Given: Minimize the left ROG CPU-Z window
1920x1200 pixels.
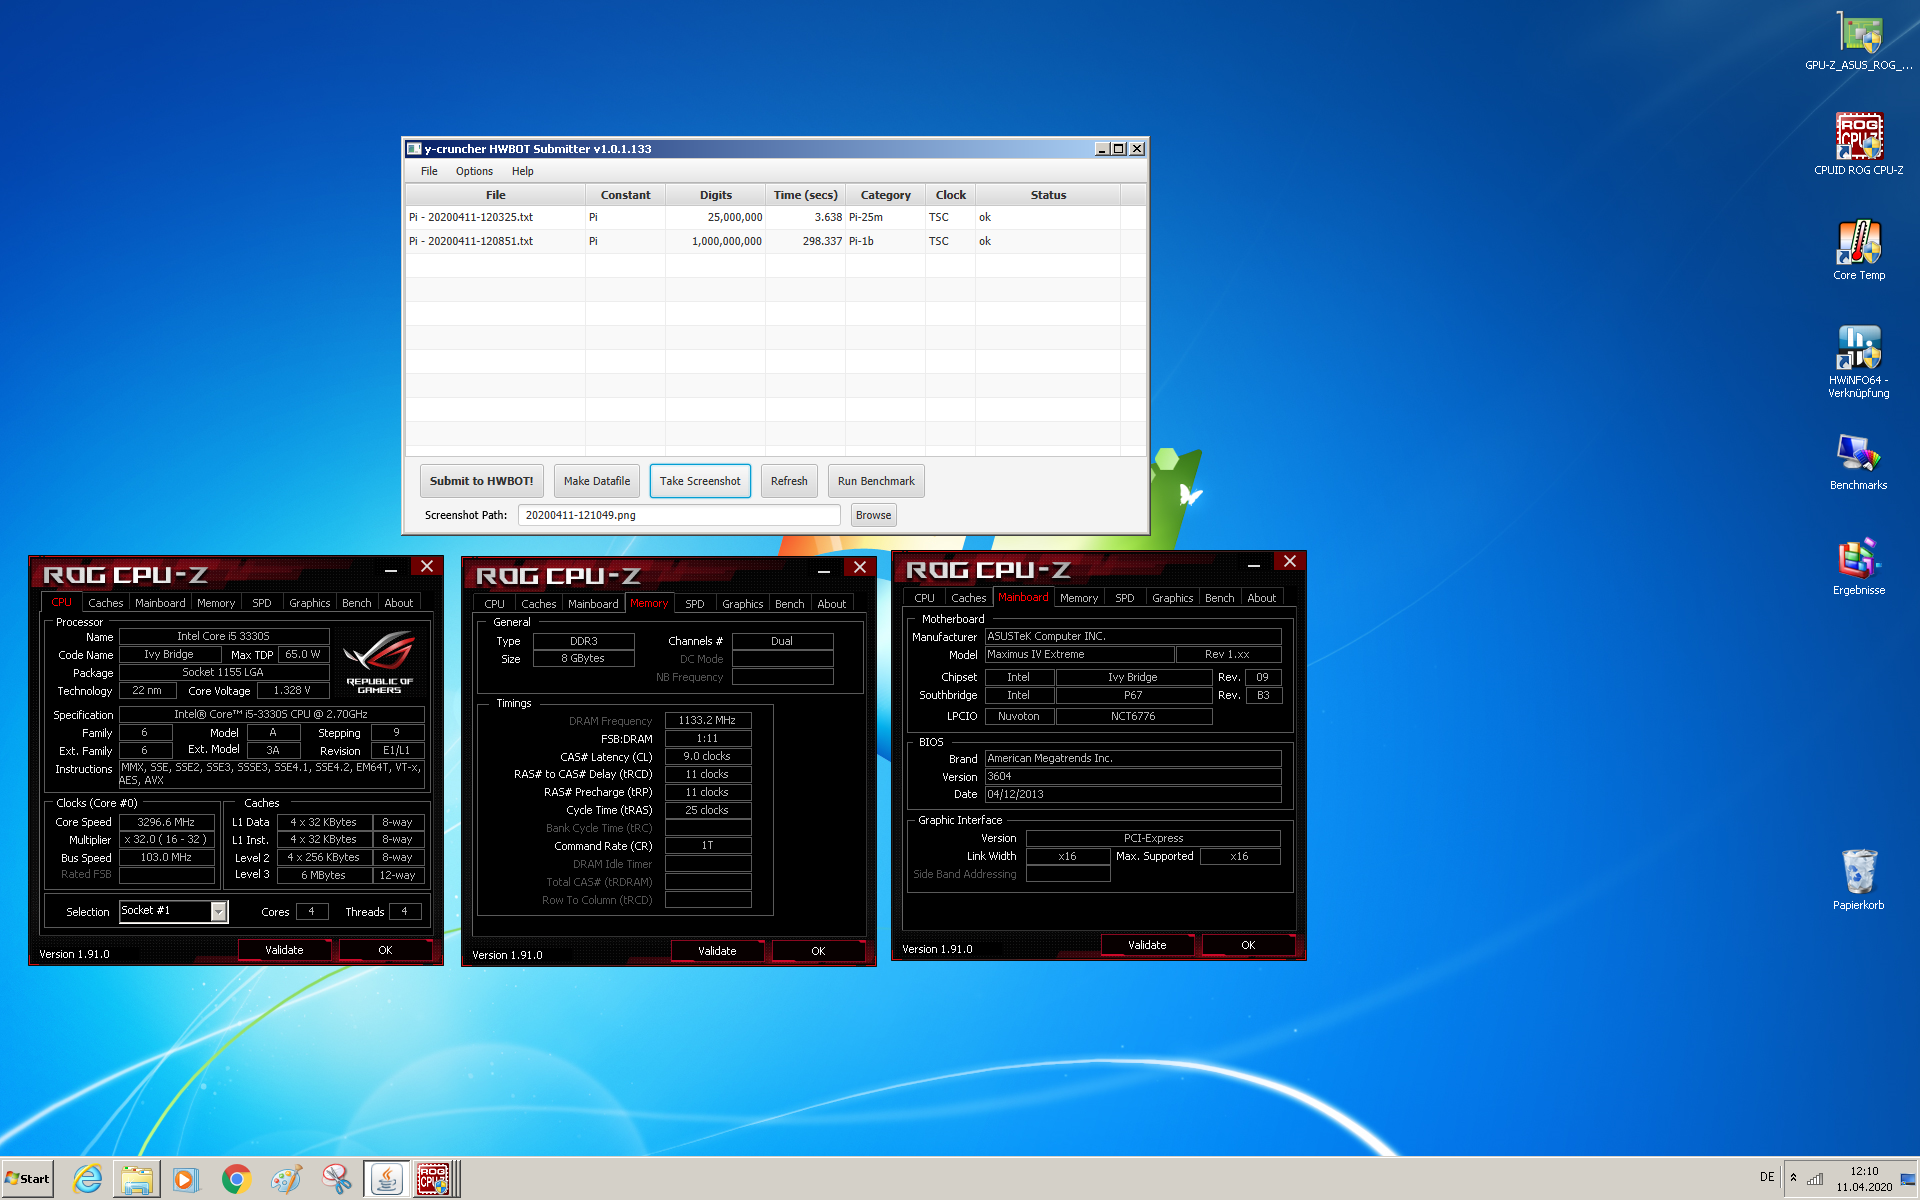Looking at the screenshot, I should tap(391, 569).
